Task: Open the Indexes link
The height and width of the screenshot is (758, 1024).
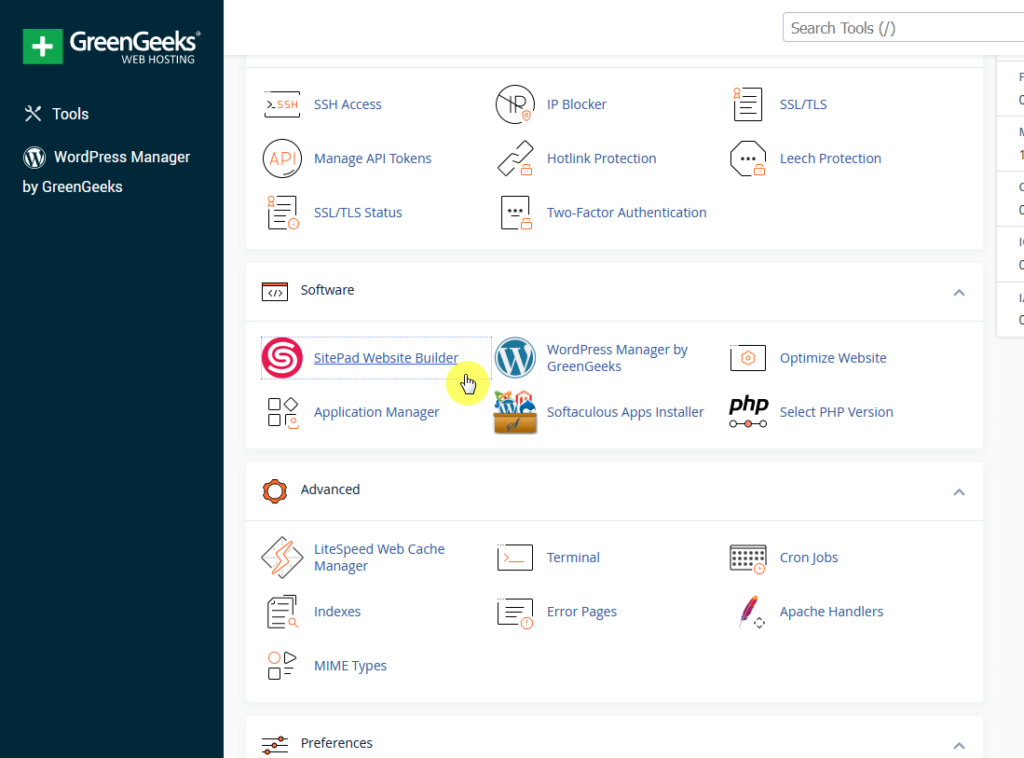Action: pos(337,612)
